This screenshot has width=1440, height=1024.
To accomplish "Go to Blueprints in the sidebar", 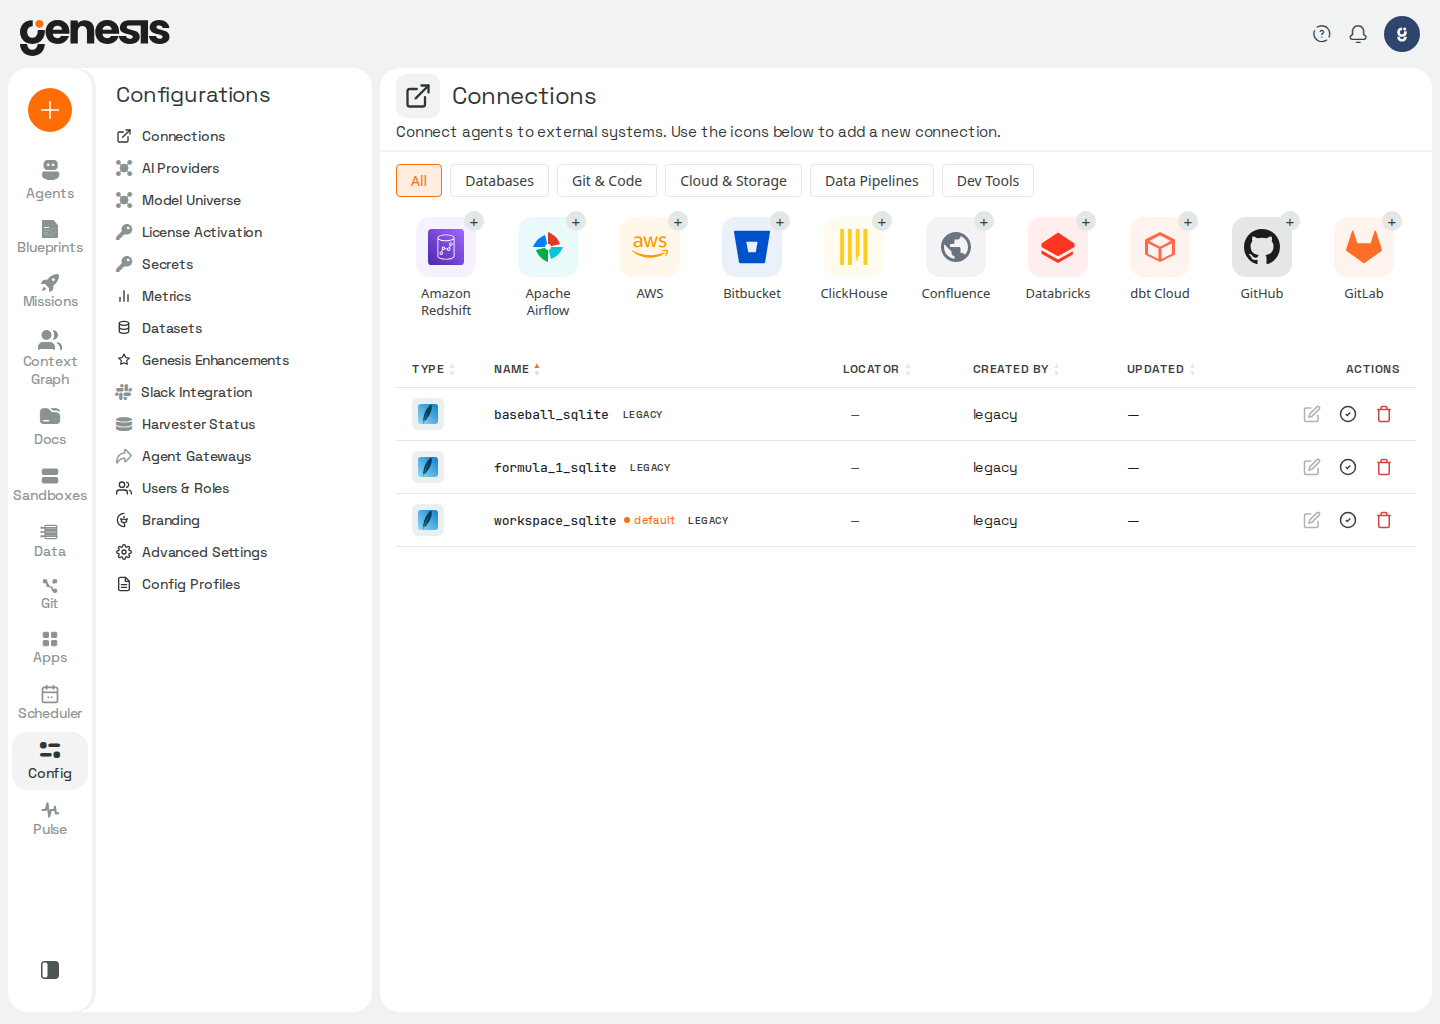I will coord(50,237).
